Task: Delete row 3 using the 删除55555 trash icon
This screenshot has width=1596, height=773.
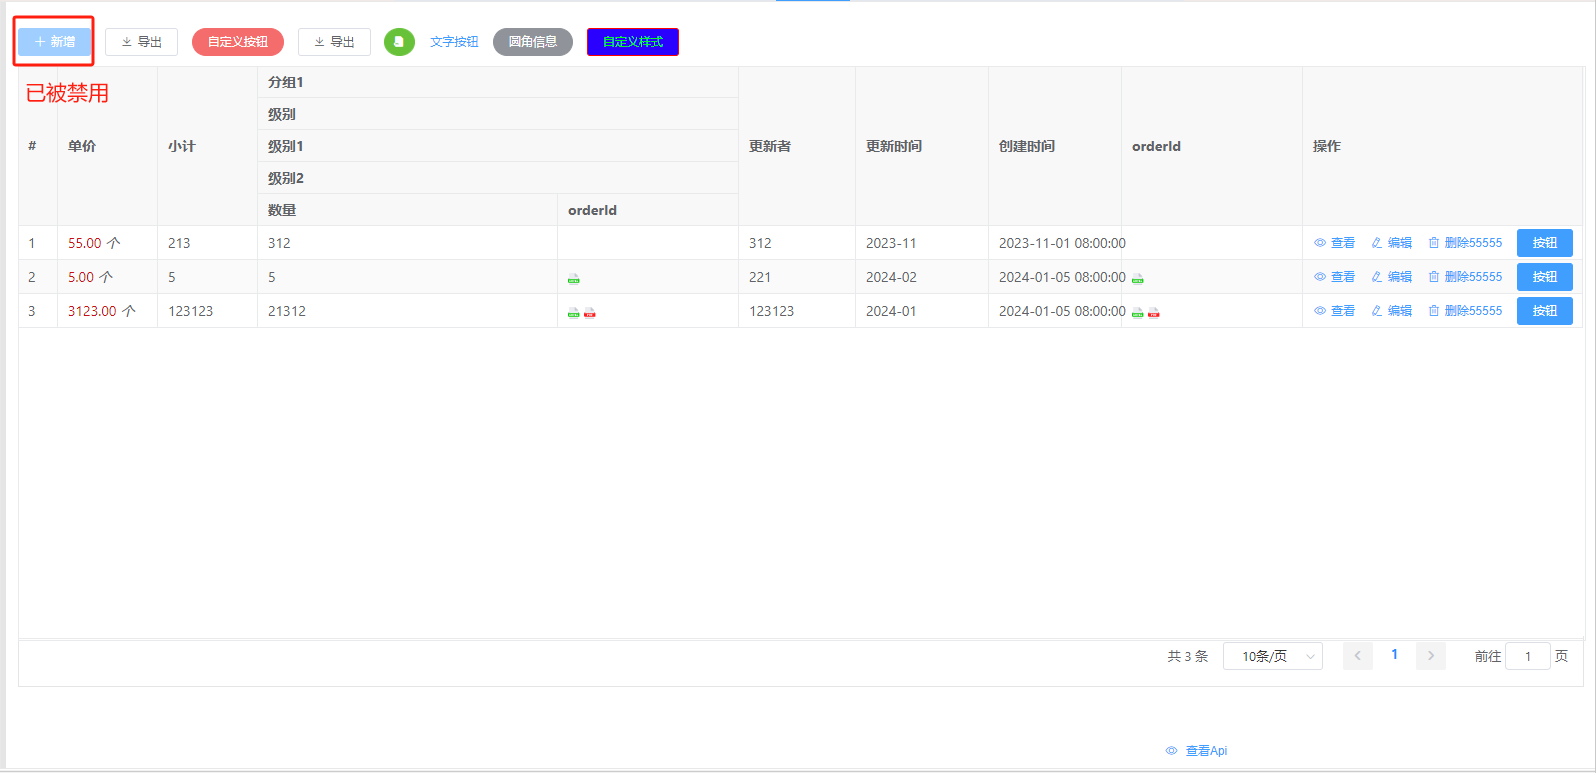Action: pyautogui.click(x=1465, y=311)
